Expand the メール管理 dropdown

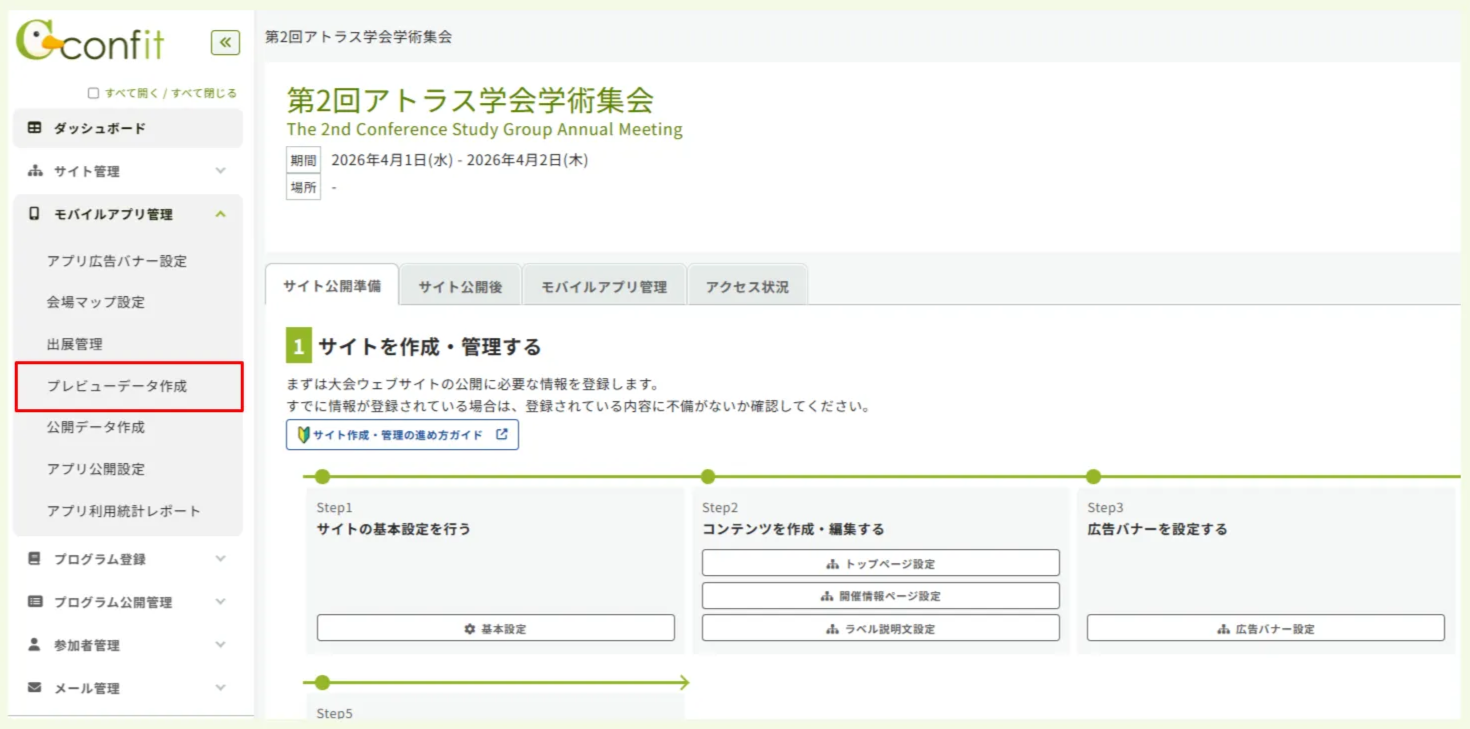[x=220, y=687]
